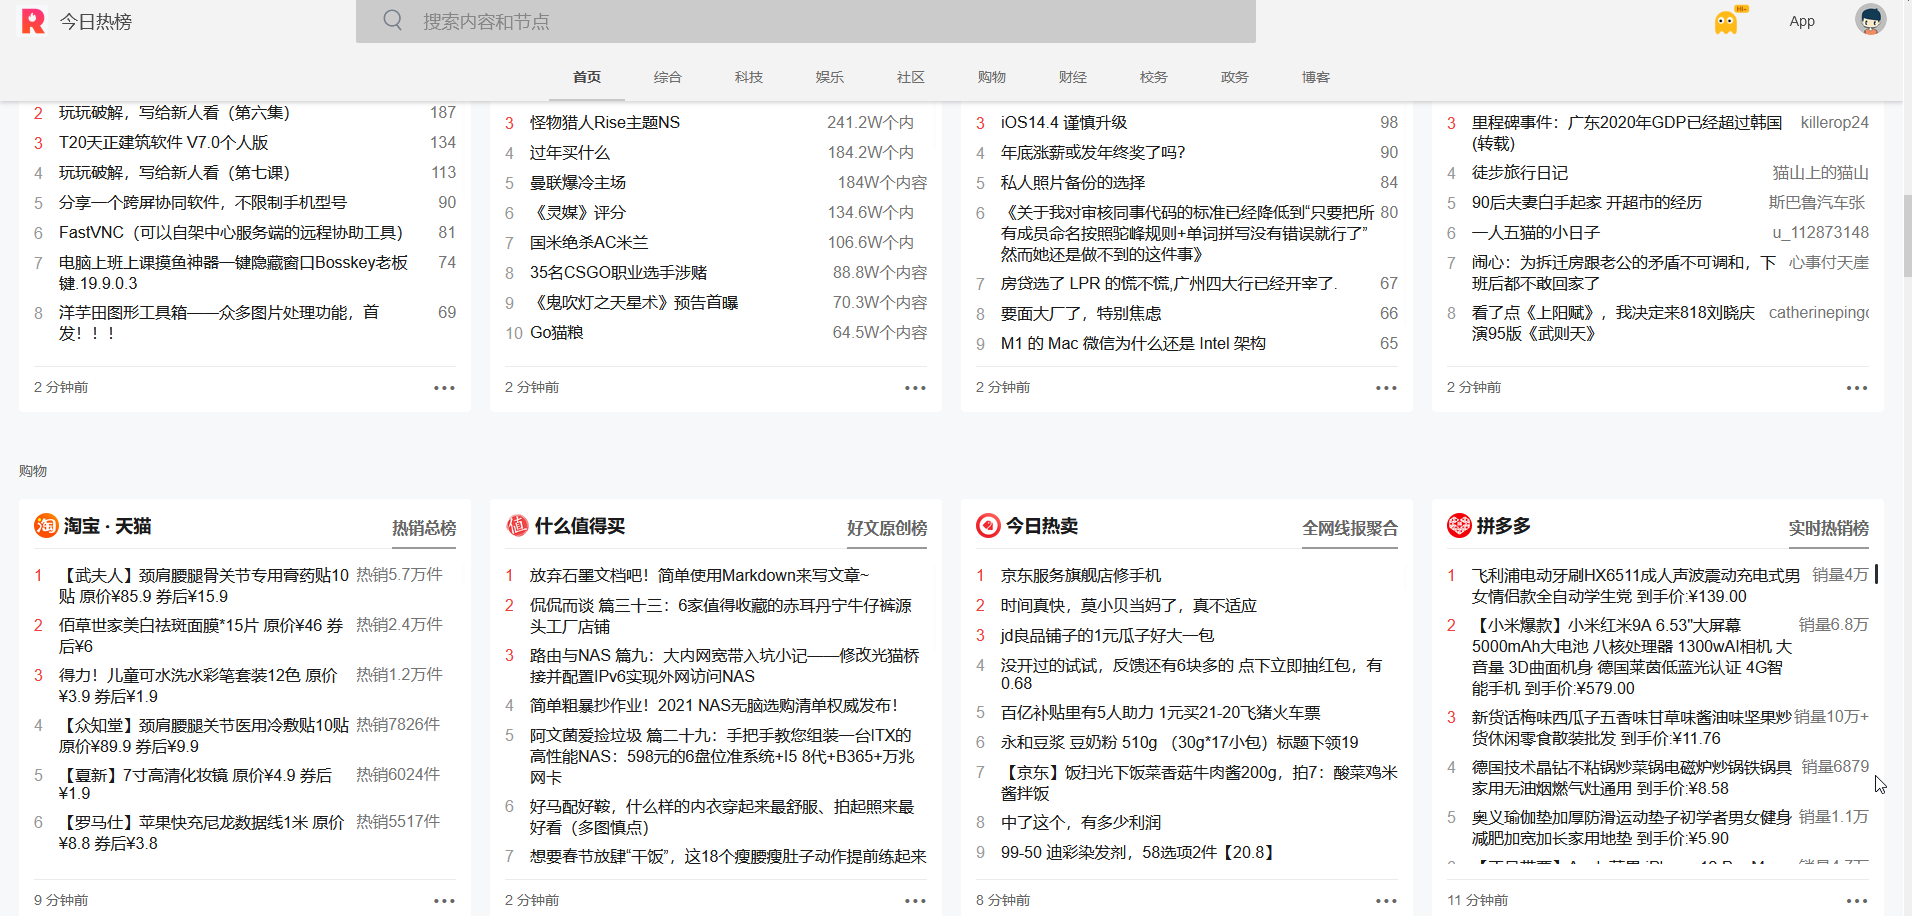
Task: Switch to the 购物 tab
Action: point(992,77)
